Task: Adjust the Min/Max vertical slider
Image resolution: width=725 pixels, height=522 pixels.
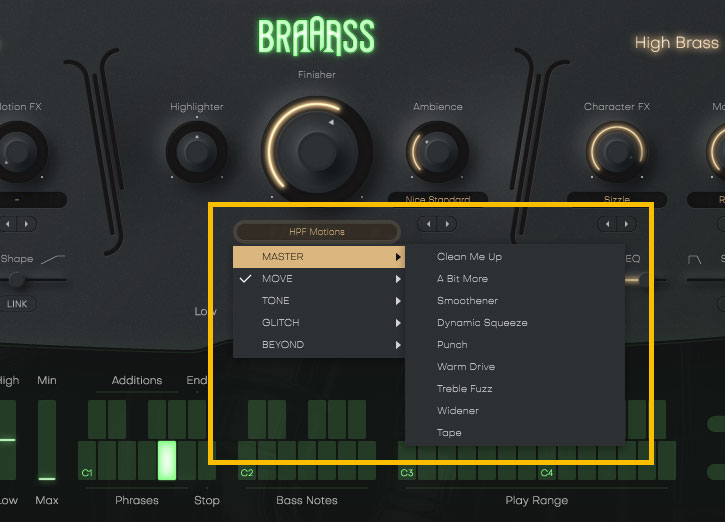Action: [x=47, y=440]
